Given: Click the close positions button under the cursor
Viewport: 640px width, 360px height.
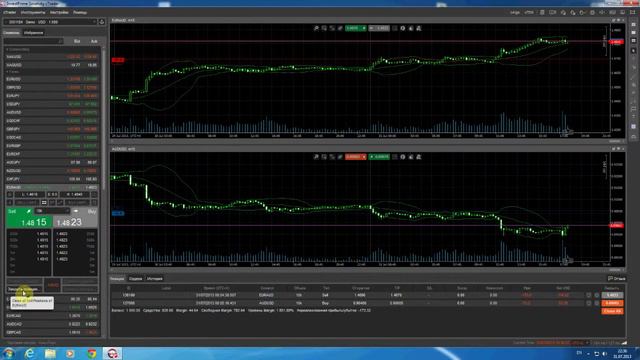Looking at the screenshot, I should pyautogui.click(x=24, y=289).
